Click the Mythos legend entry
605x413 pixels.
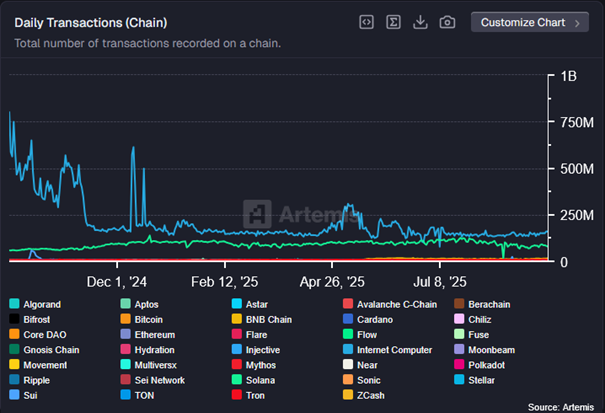[253, 365]
